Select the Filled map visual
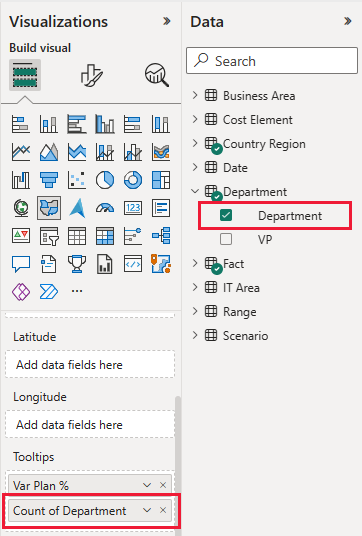This screenshot has height=536, width=362. (x=49, y=208)
